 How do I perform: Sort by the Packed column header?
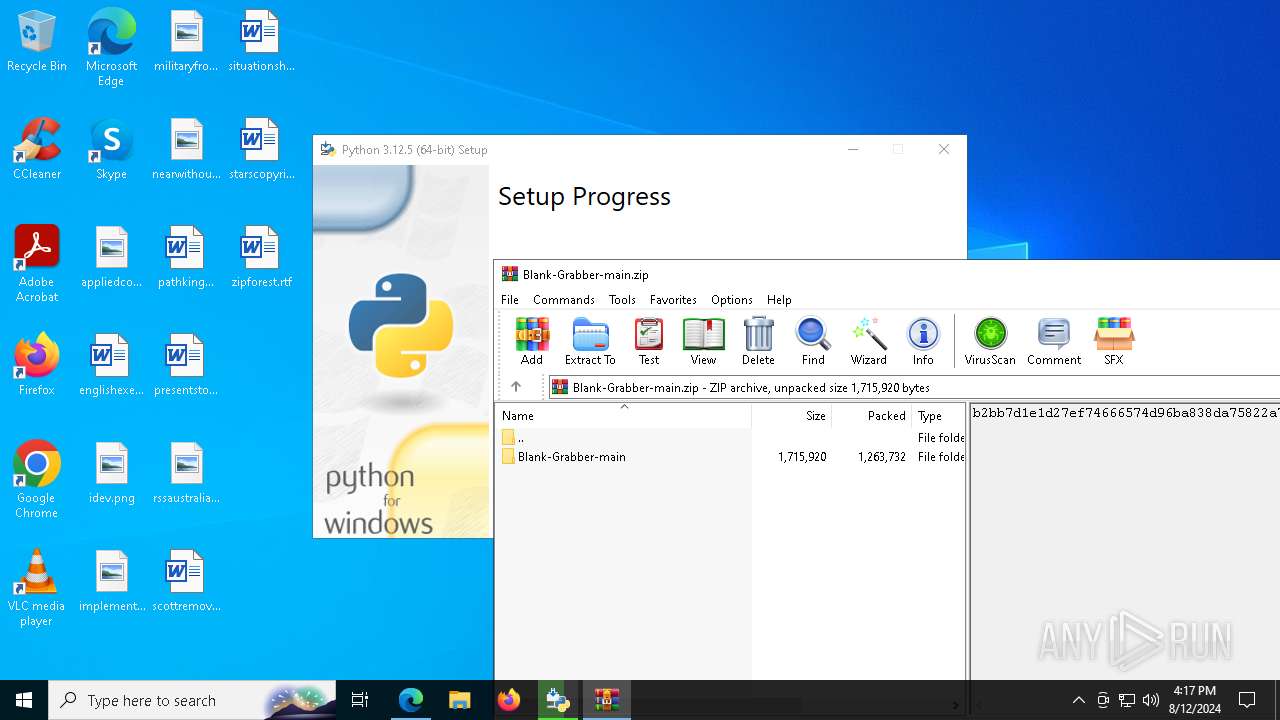(x=872, y=416)
